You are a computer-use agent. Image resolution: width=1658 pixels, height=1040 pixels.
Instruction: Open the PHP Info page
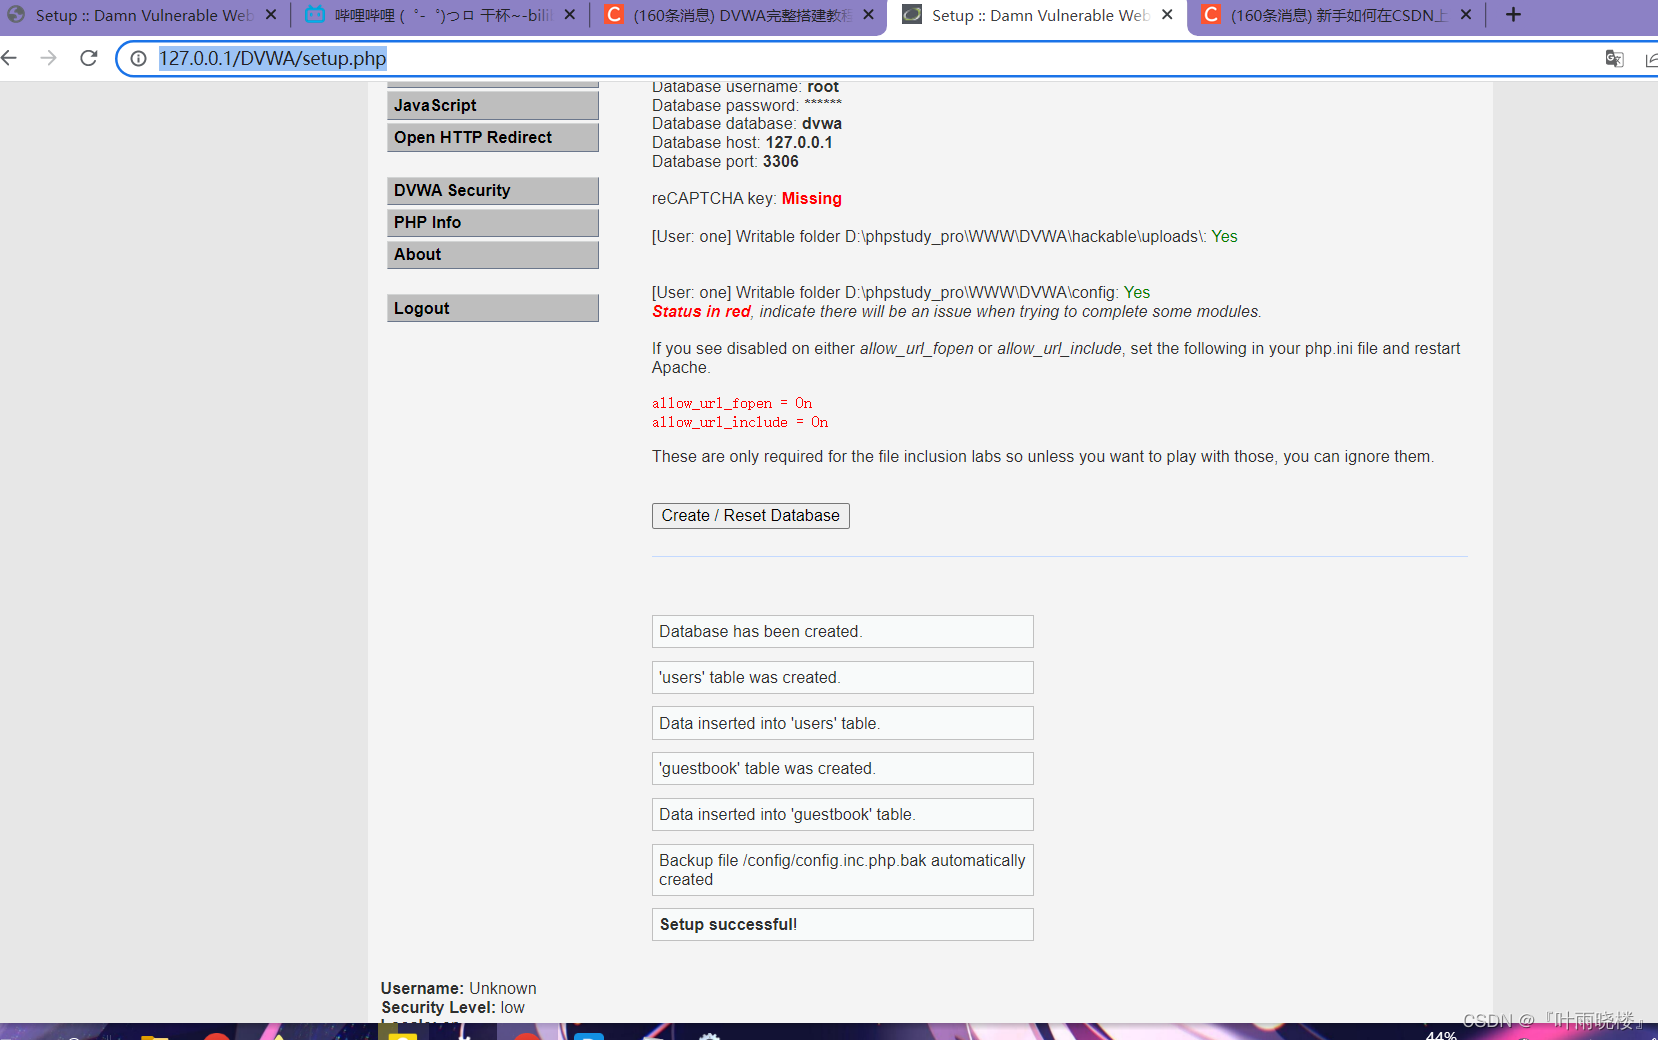[492, 222]
